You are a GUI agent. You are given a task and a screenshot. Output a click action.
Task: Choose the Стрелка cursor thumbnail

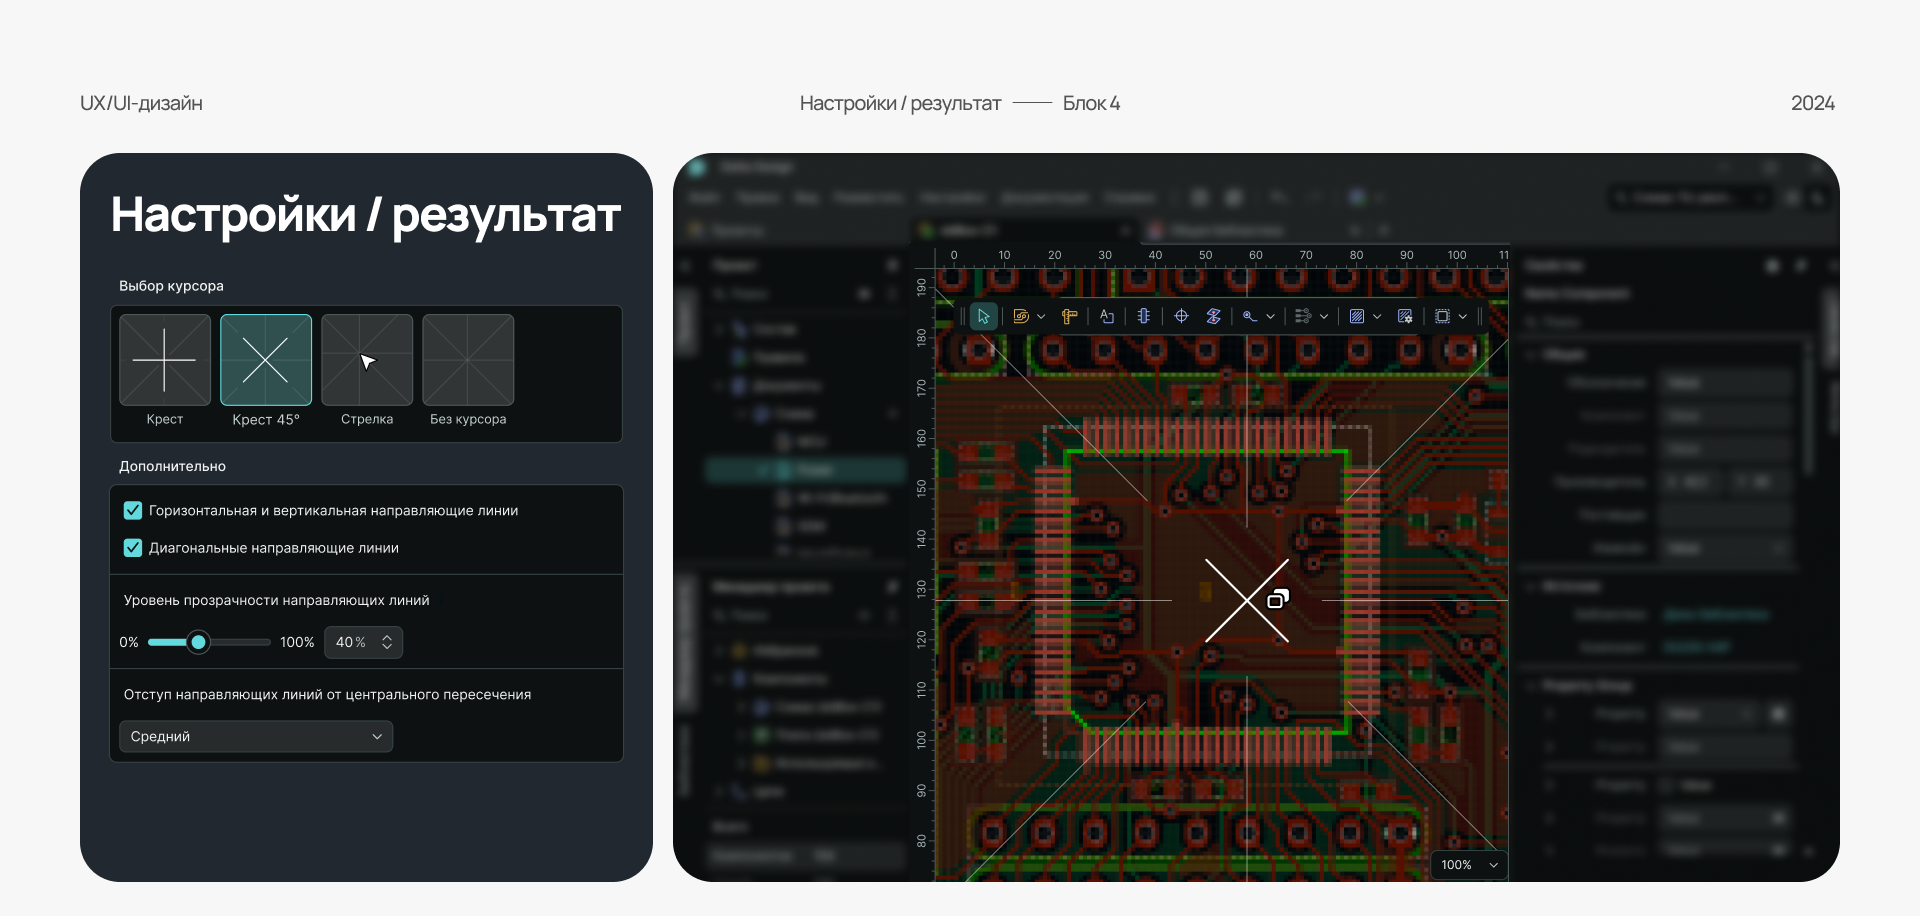(367, 360)
